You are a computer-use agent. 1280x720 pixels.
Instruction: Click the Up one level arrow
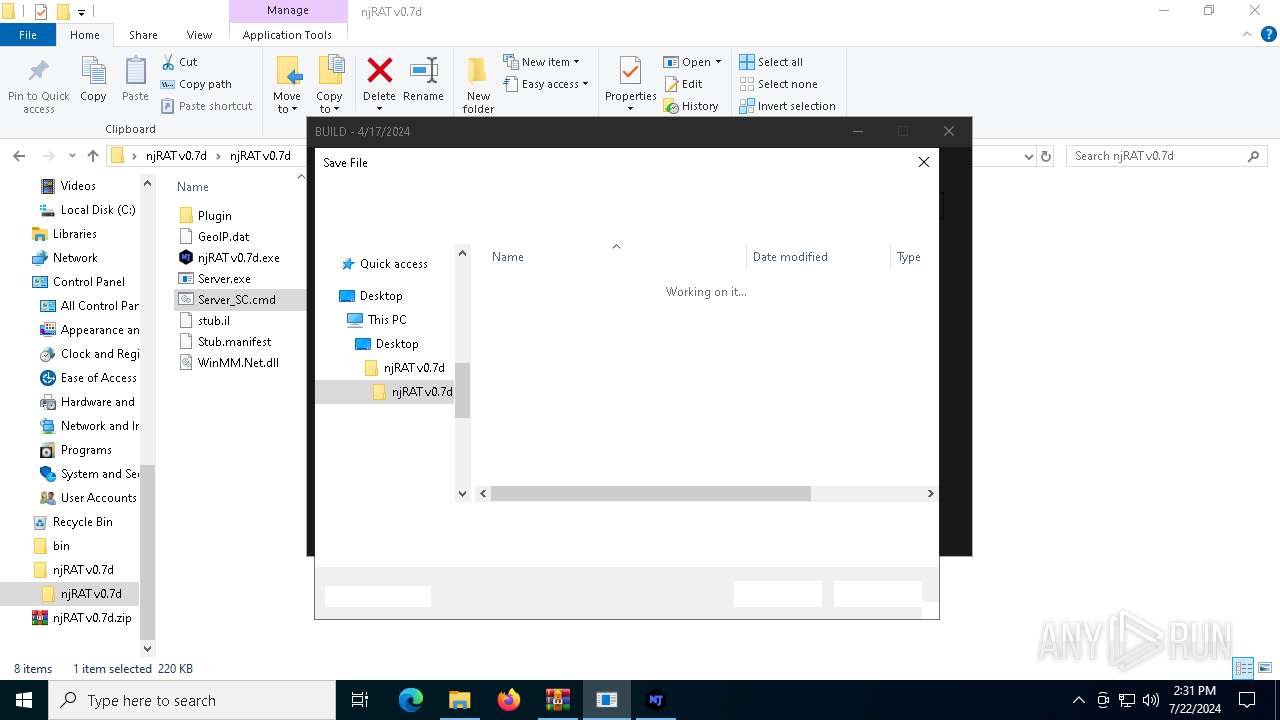pyautogui.click(x=93, y=156)
